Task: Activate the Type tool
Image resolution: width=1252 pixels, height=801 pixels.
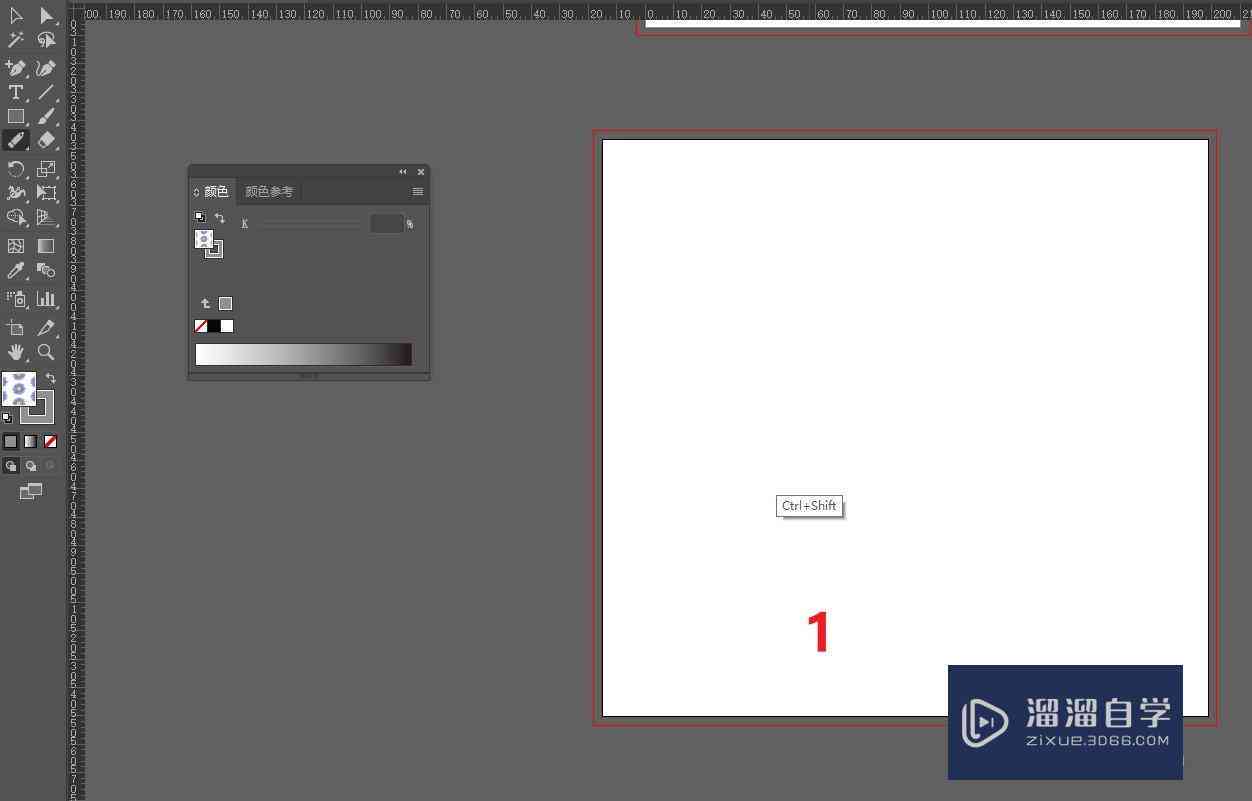Action: pos(16,92)
